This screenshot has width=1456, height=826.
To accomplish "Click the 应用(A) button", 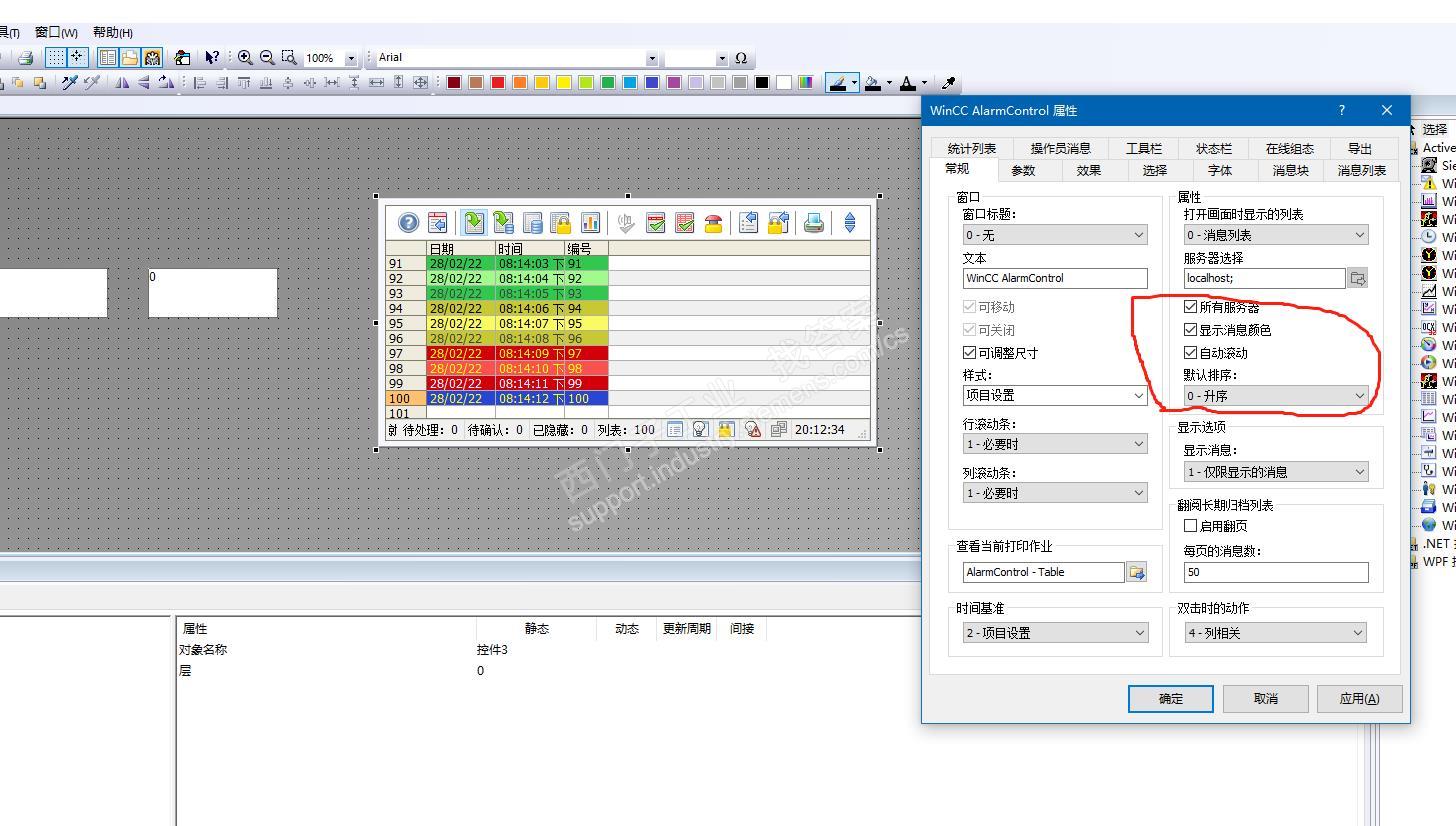I will point(1359,699).
